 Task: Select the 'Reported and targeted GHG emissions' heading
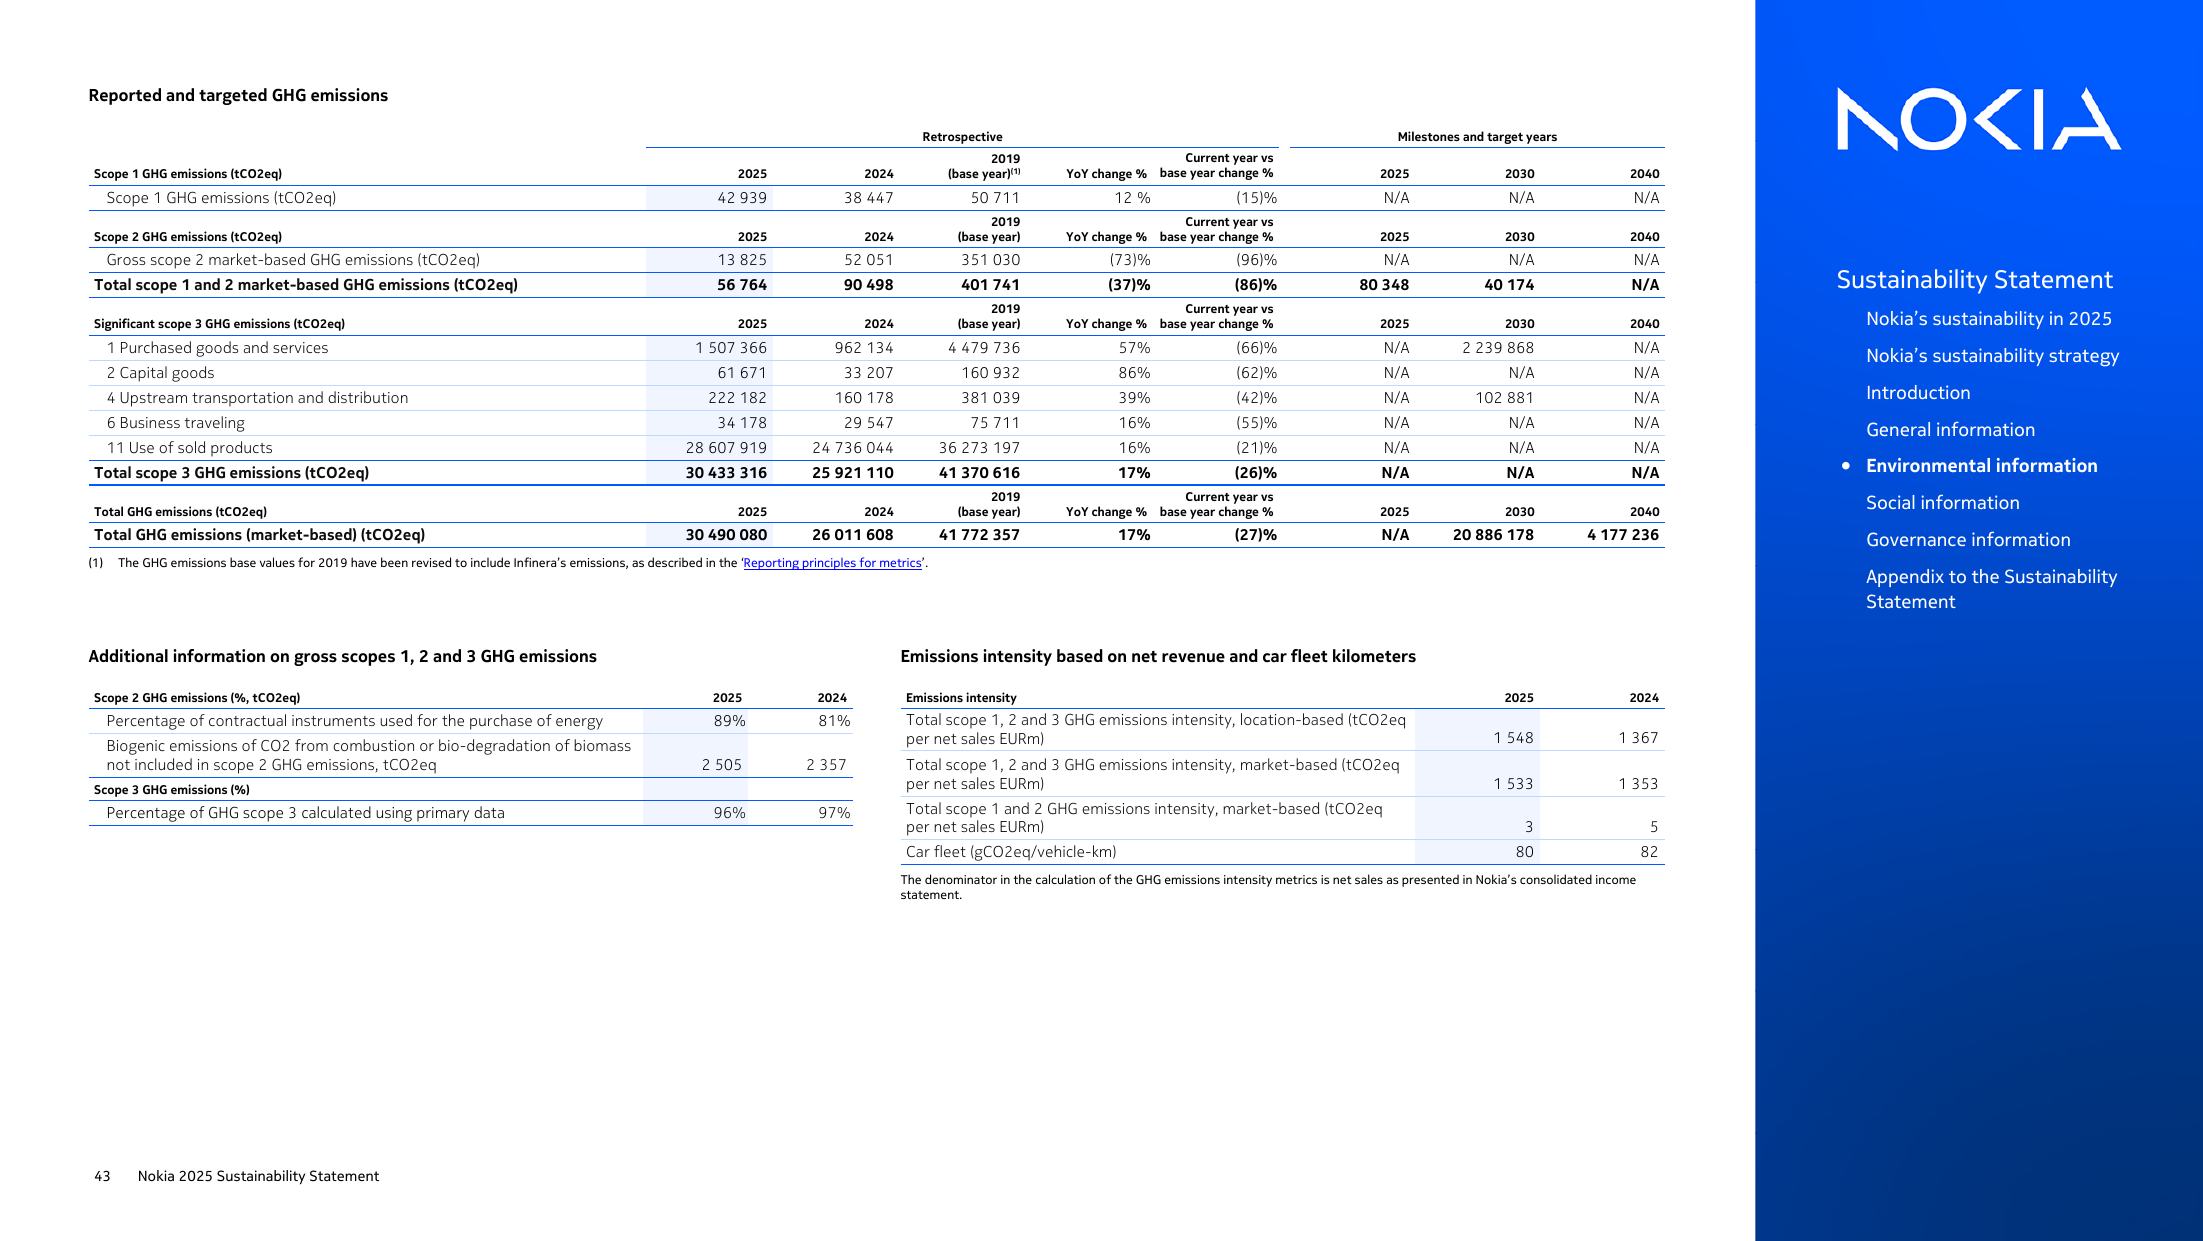pyautogui.click(x=238, y=95)
